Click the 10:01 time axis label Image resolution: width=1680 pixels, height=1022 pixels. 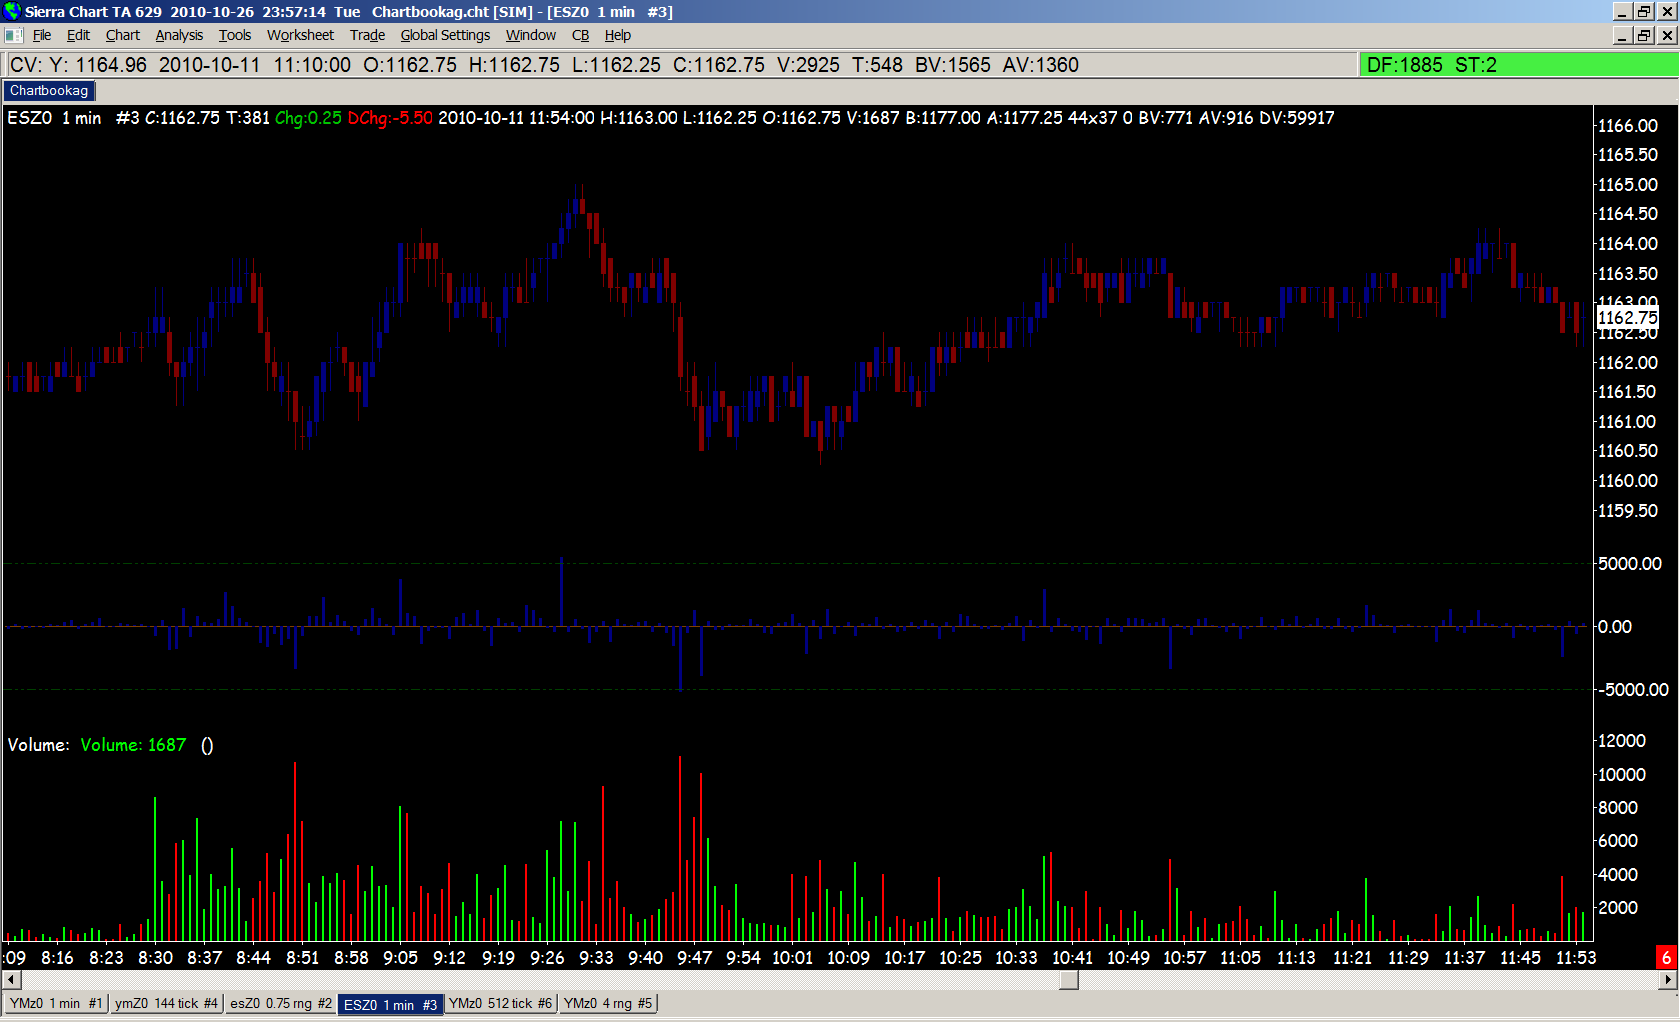click(x=792, y=958)
